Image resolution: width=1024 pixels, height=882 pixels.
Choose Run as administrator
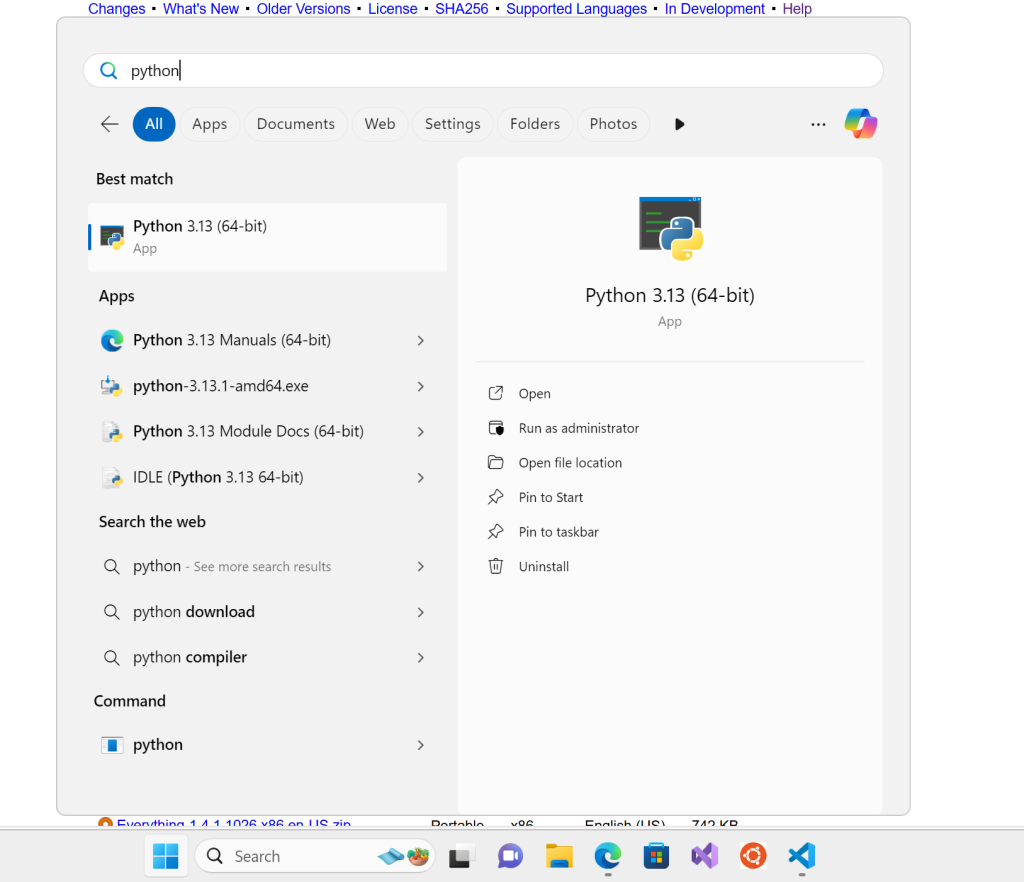(x=579, y=428)
